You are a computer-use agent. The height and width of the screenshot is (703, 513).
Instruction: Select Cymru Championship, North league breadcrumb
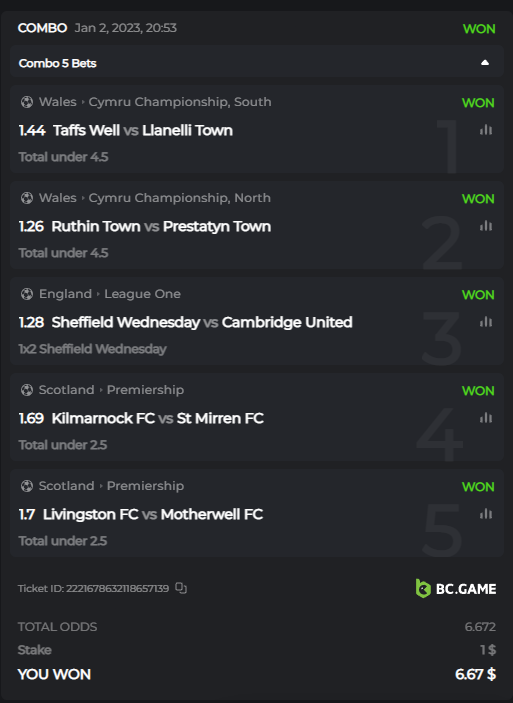click(179, 198)
